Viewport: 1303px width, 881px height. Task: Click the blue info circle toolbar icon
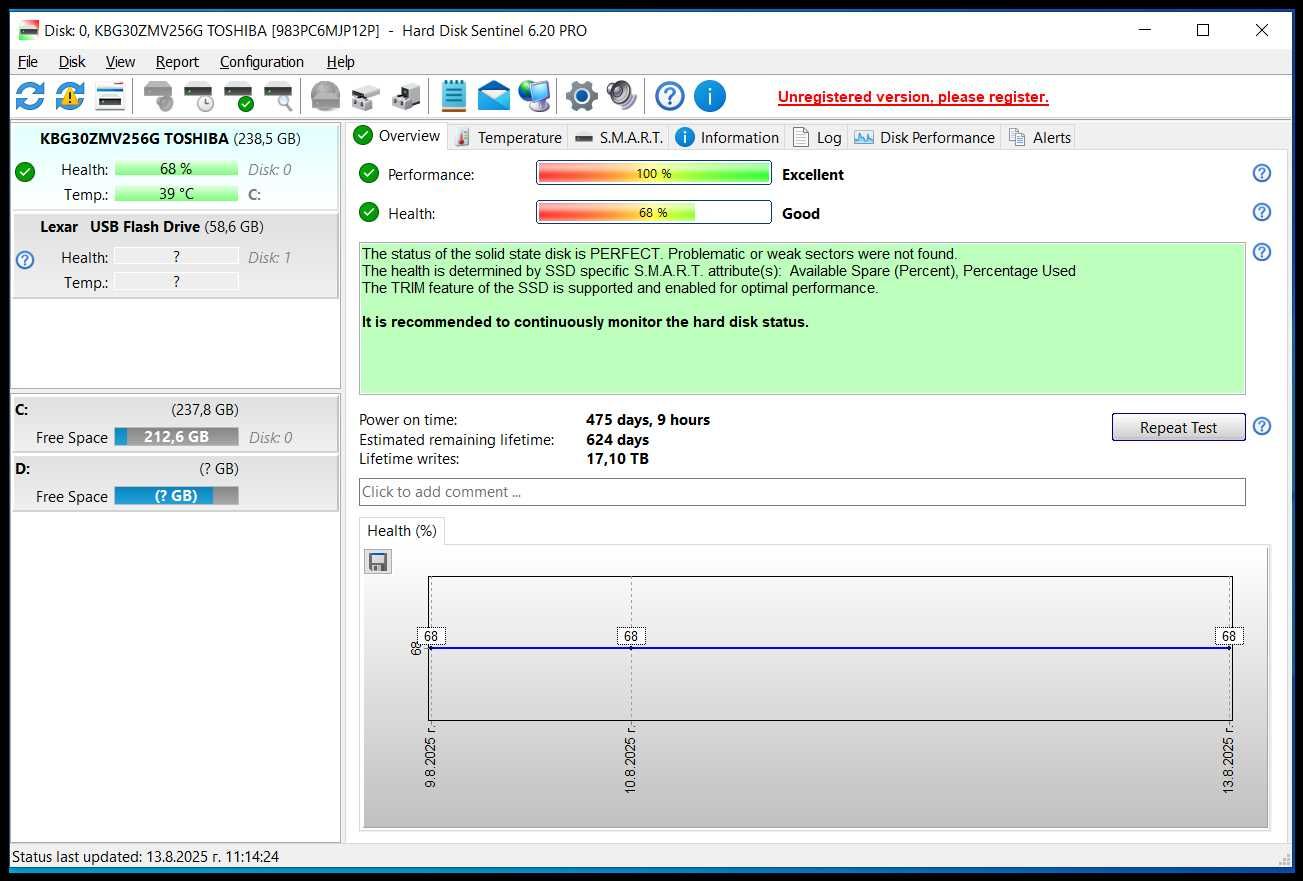pyautogui.click(x=710, y=96)
